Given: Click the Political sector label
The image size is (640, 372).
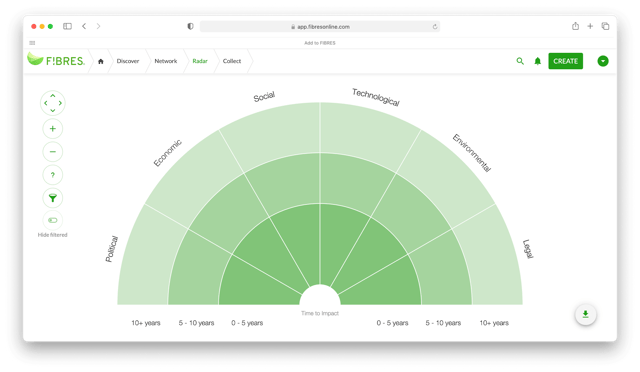Looking at the screenshot, I should coord(111,249).
